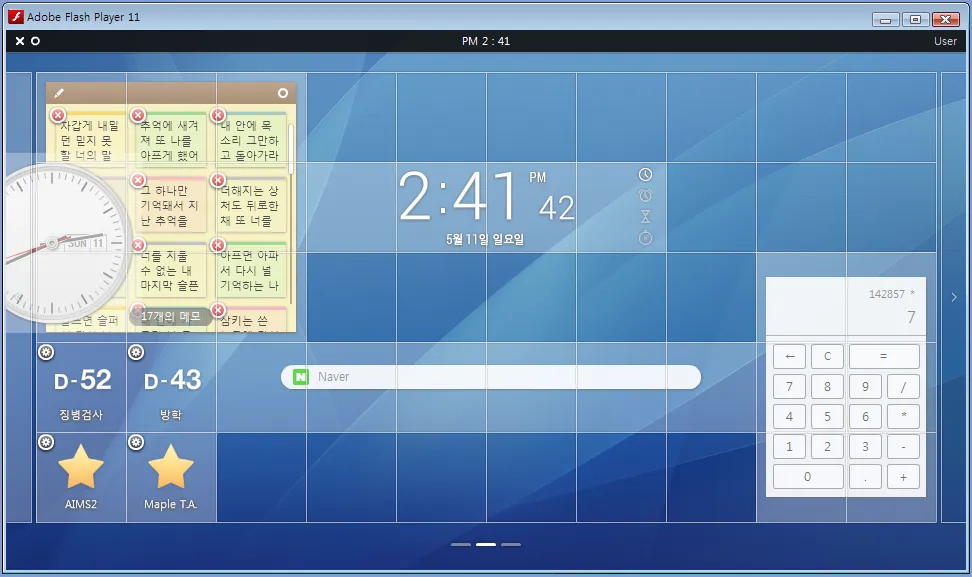Click the calculator C clear button
The width and height of the screenshot is (972, 577).
[x=827, y=356]
